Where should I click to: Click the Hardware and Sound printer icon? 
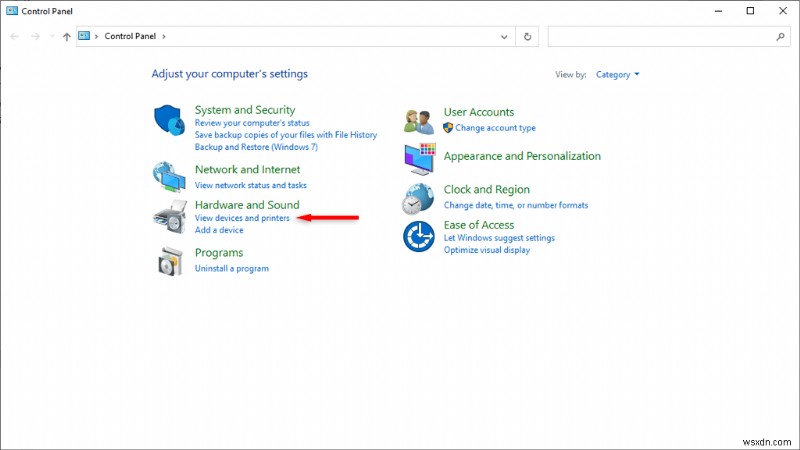coord(170,216)
